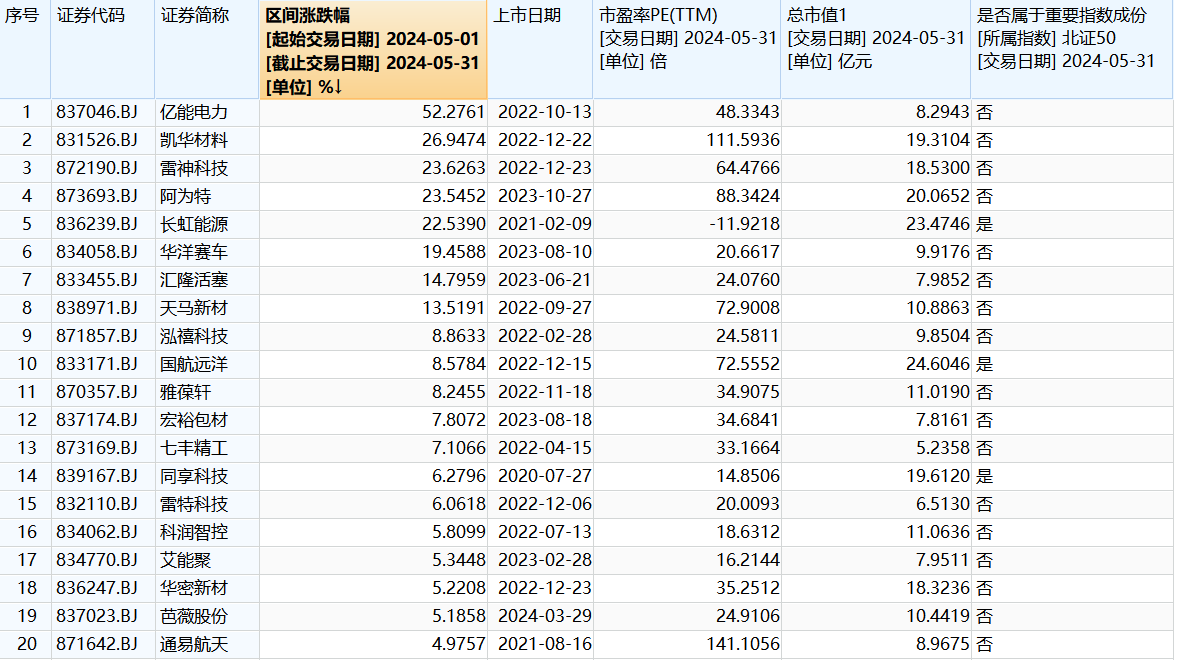The width and height of the screenshot is (1177, 660).
Task: Select the stock name 雷神科技
Action: click(x=194, y=168)
